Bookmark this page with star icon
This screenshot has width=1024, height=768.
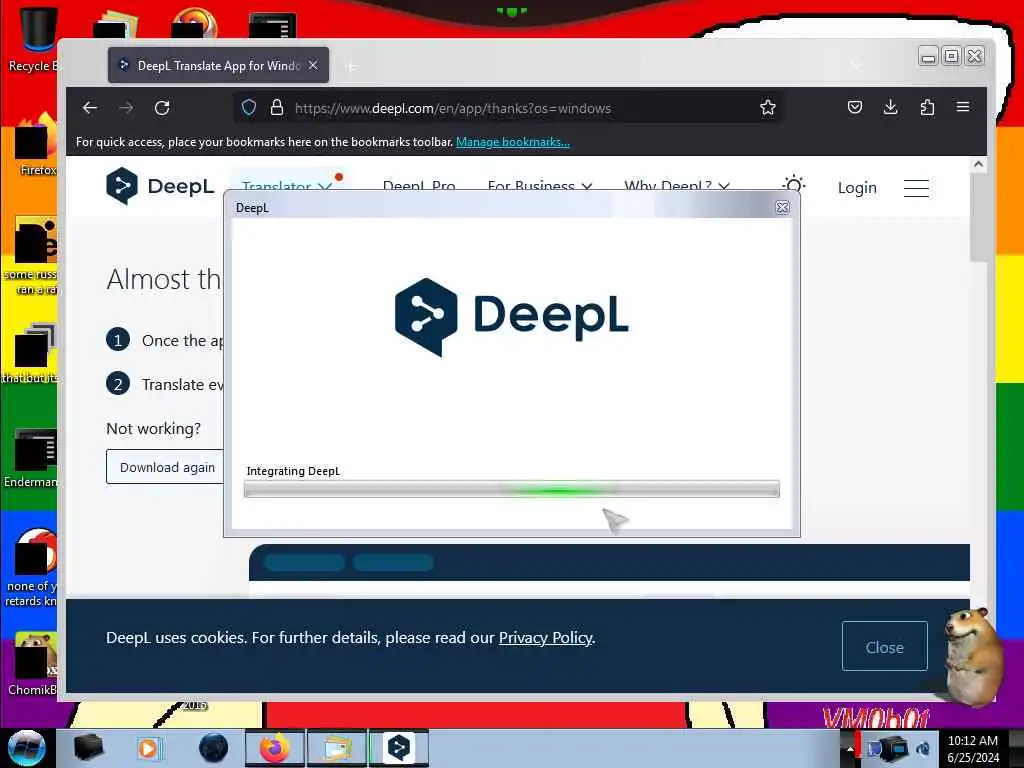tap(767, 108)
